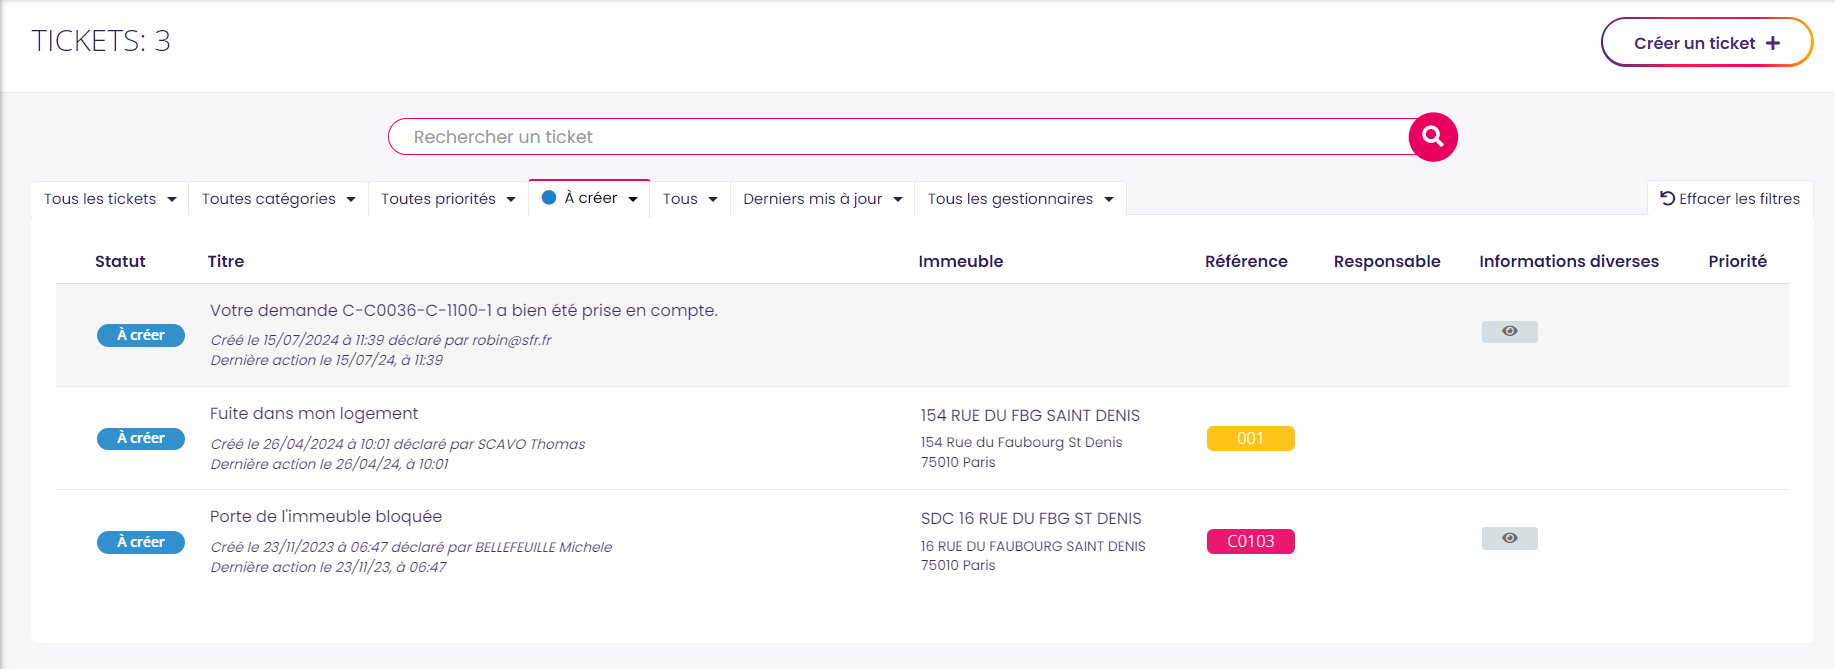The height and width of the screenshot is (669, 1835).
Task: Expand the Tous les gestionnaires filter
Action: coord(1020,199)
